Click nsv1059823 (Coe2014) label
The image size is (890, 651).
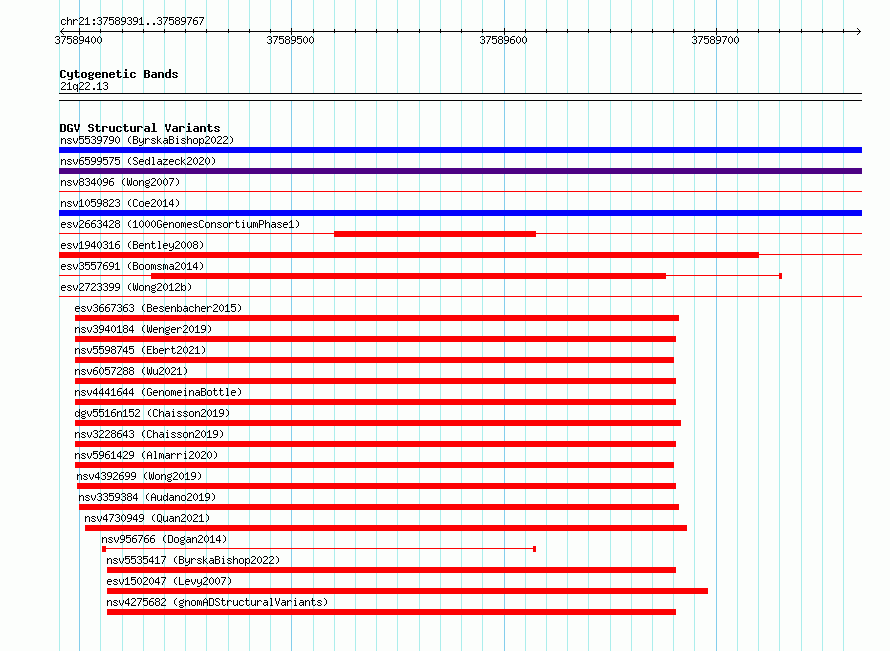pyautogui.click(x=120, y=203)
